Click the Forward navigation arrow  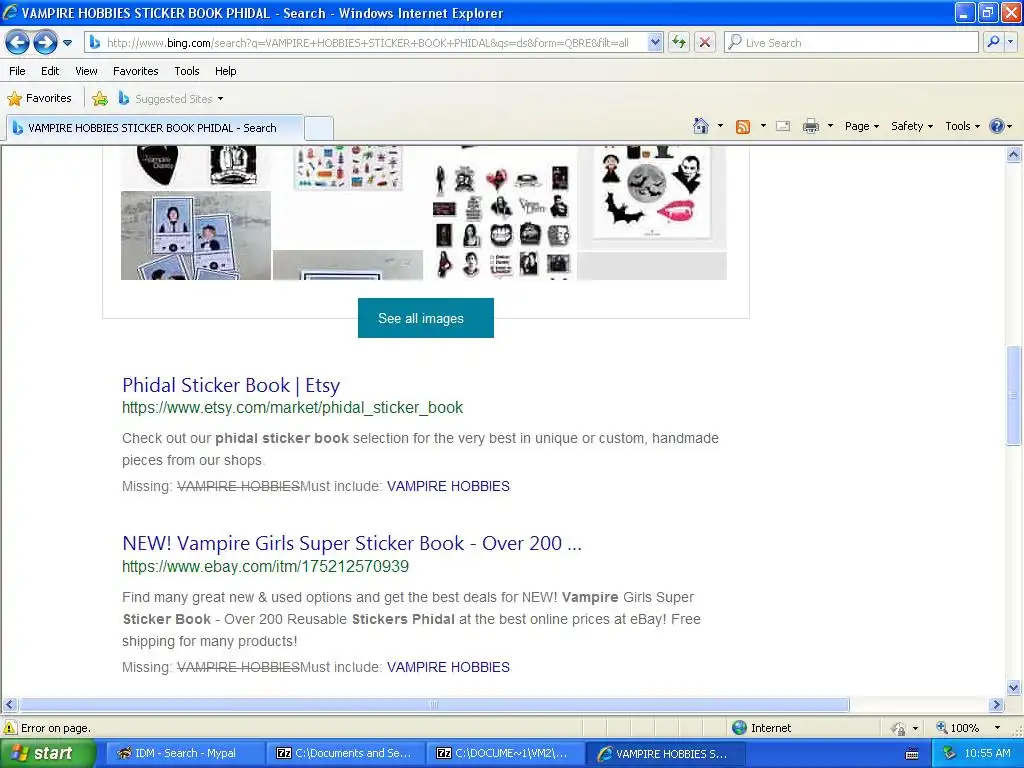[x=45, y=43]
